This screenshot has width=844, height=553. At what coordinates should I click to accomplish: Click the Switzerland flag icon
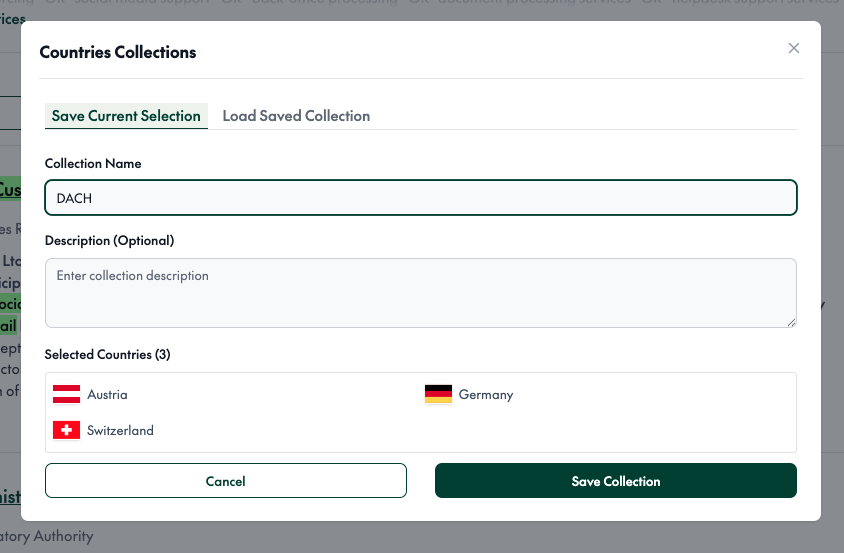(x=66, y=430)
